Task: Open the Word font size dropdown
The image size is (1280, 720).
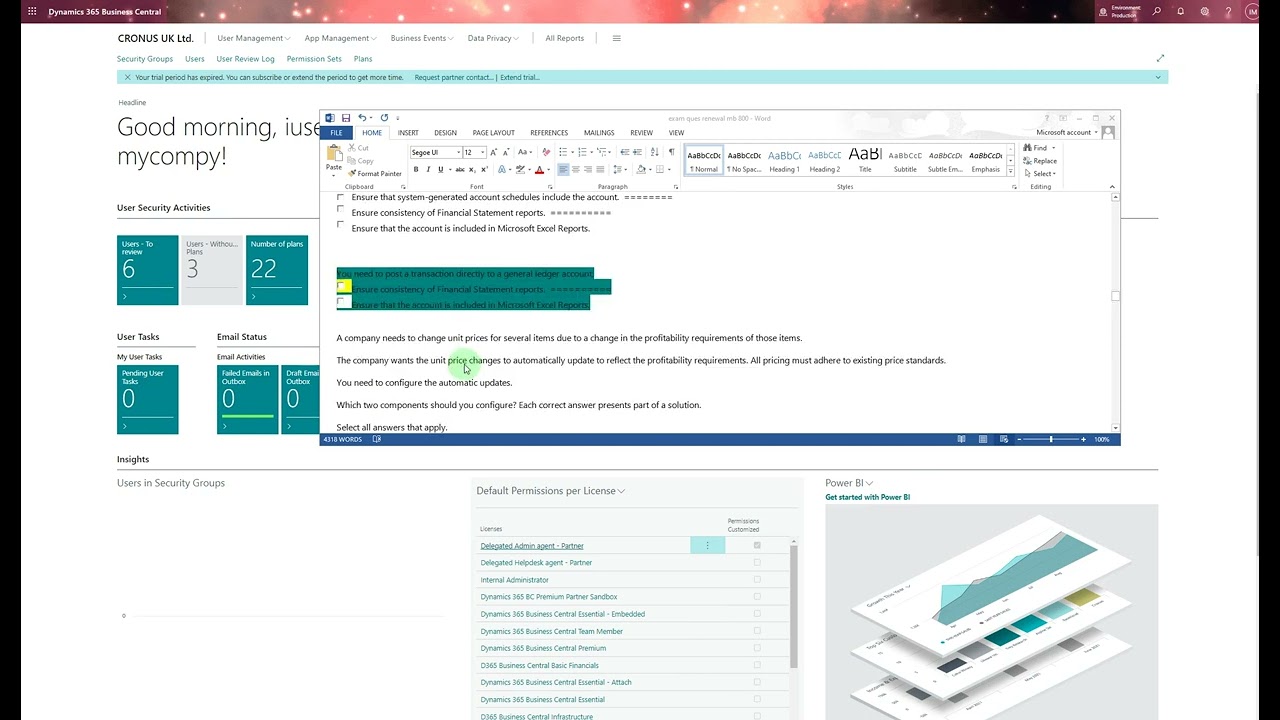Action: coord(482,152)
